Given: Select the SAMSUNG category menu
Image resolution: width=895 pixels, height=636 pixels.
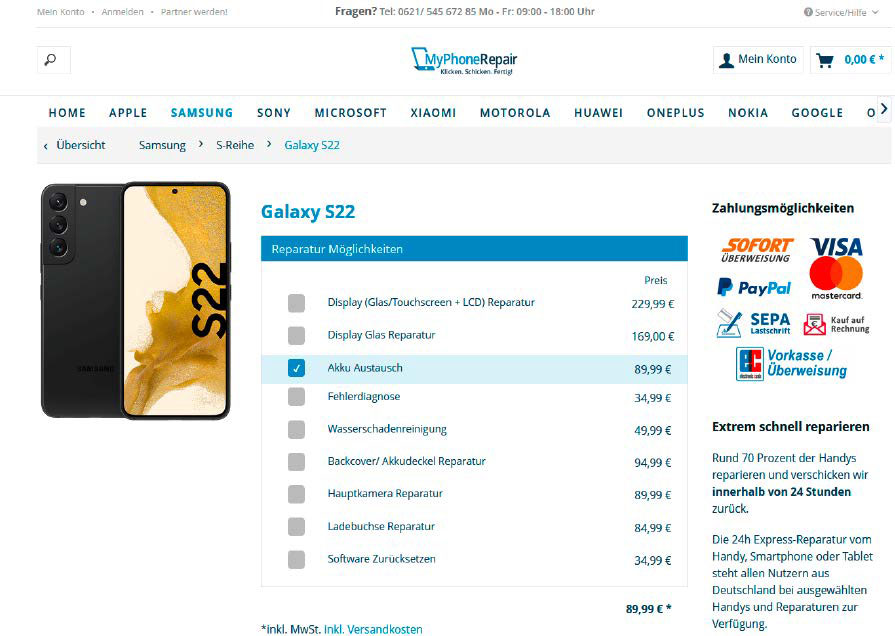Looking at the screenshot, I should (x=202, y=113).
